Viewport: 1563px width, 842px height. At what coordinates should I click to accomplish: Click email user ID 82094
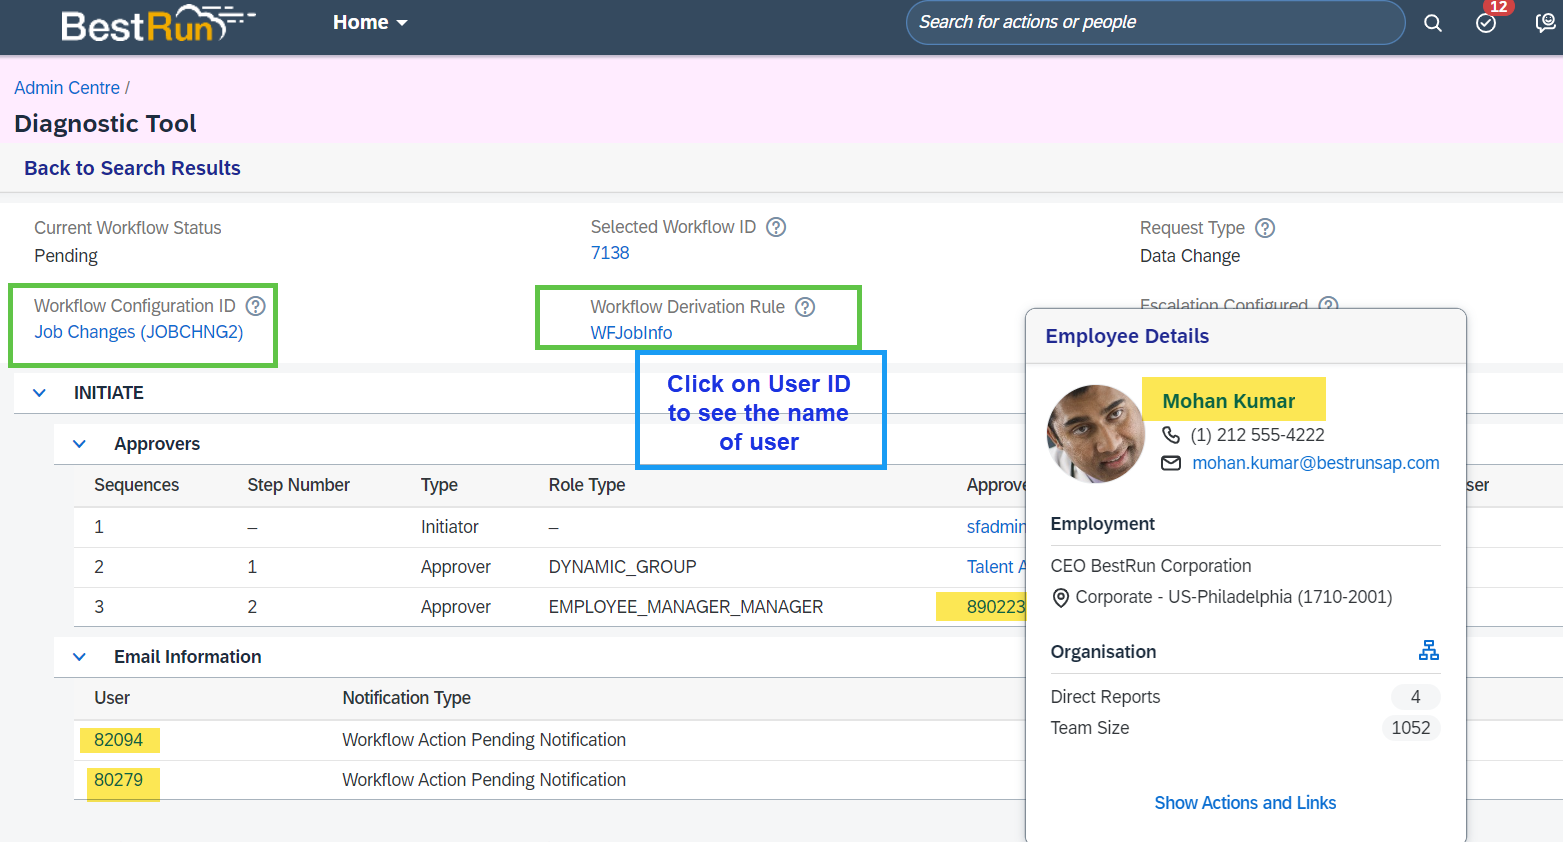[x=118, y=740]
